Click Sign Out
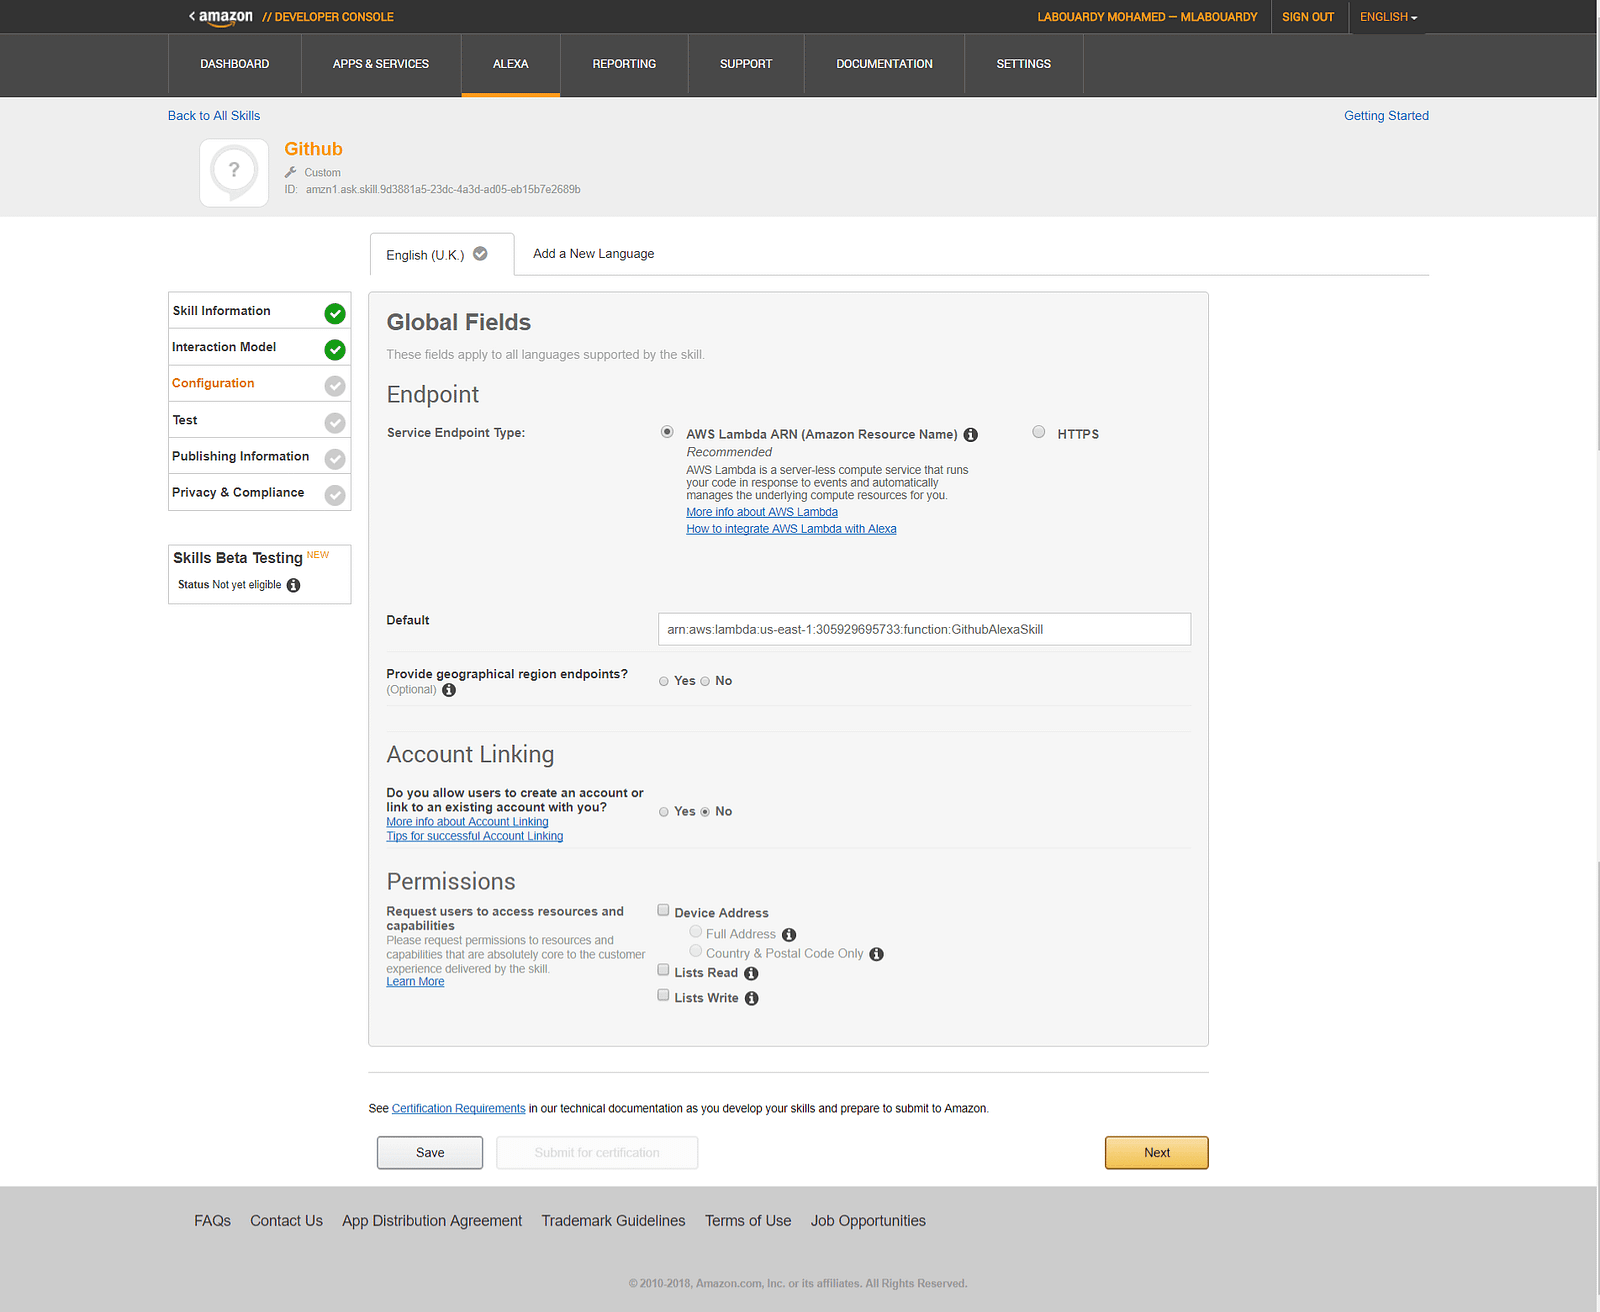The image size is (1600, 1312). 1308,17
